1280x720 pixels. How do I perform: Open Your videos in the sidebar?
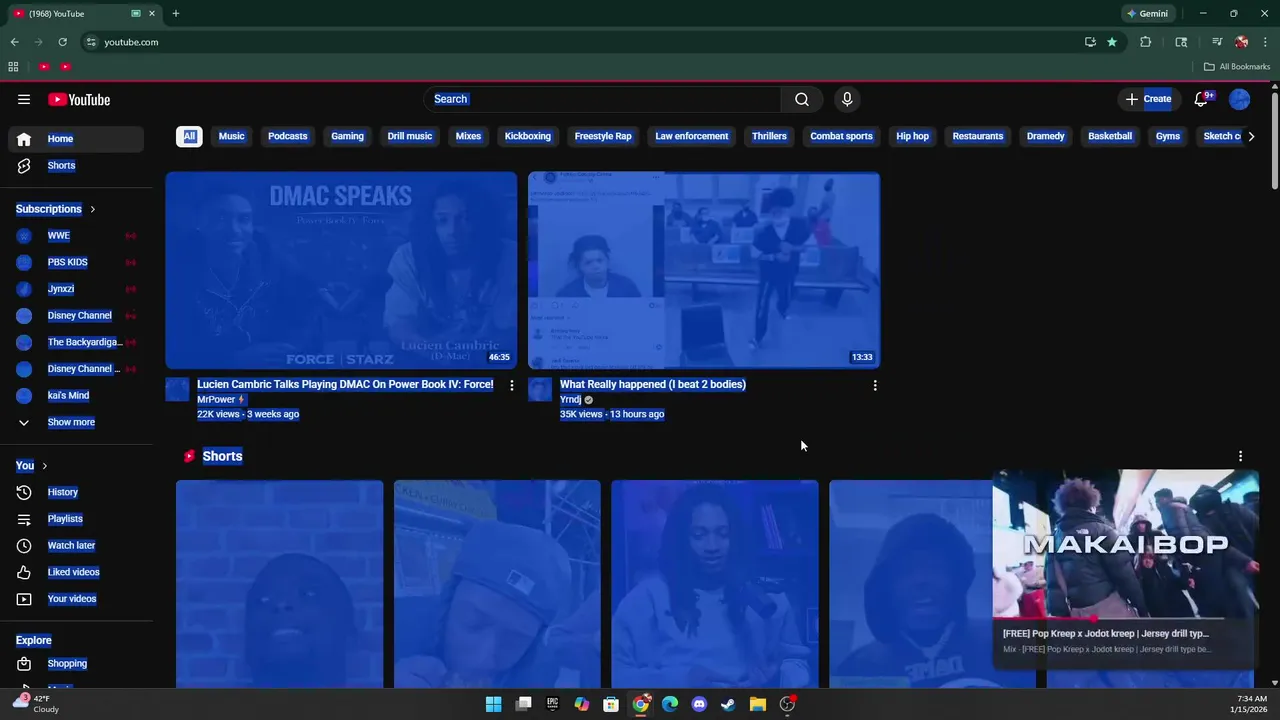[x=76, y=599]
